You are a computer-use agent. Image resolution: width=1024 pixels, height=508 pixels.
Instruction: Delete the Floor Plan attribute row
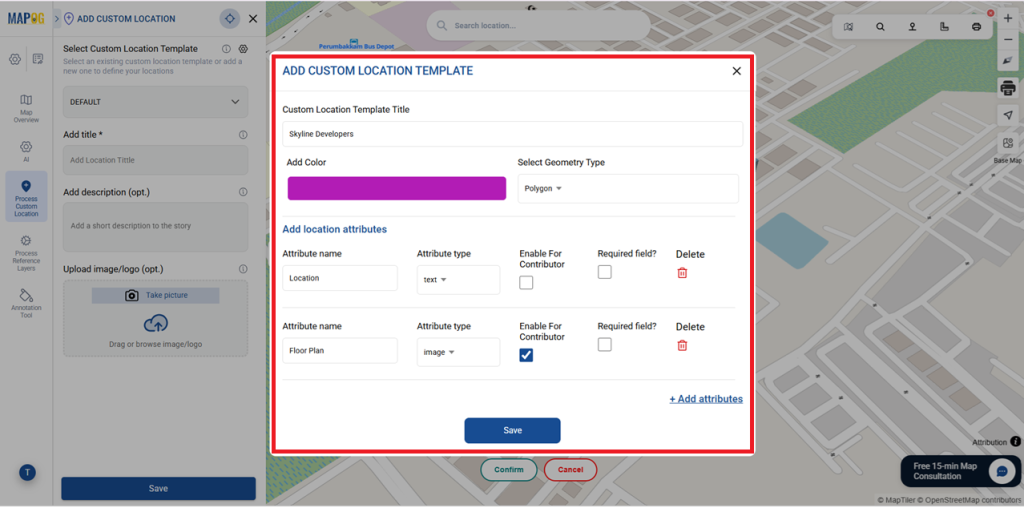[x=682, y=345]
